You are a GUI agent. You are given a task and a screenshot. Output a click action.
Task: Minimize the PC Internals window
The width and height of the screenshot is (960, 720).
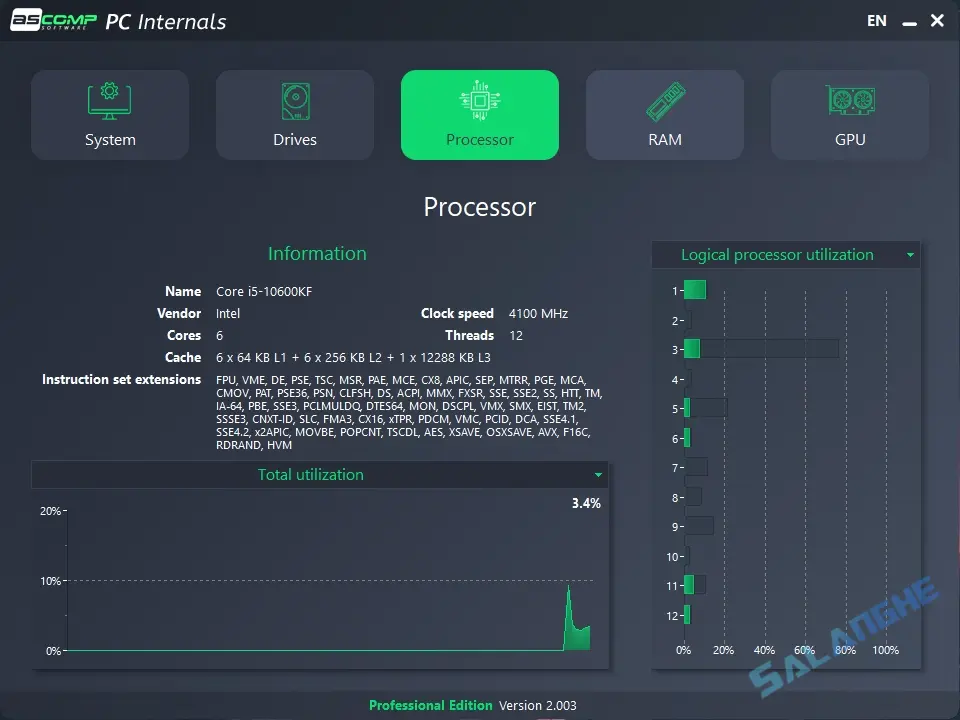tap(907, 21)
